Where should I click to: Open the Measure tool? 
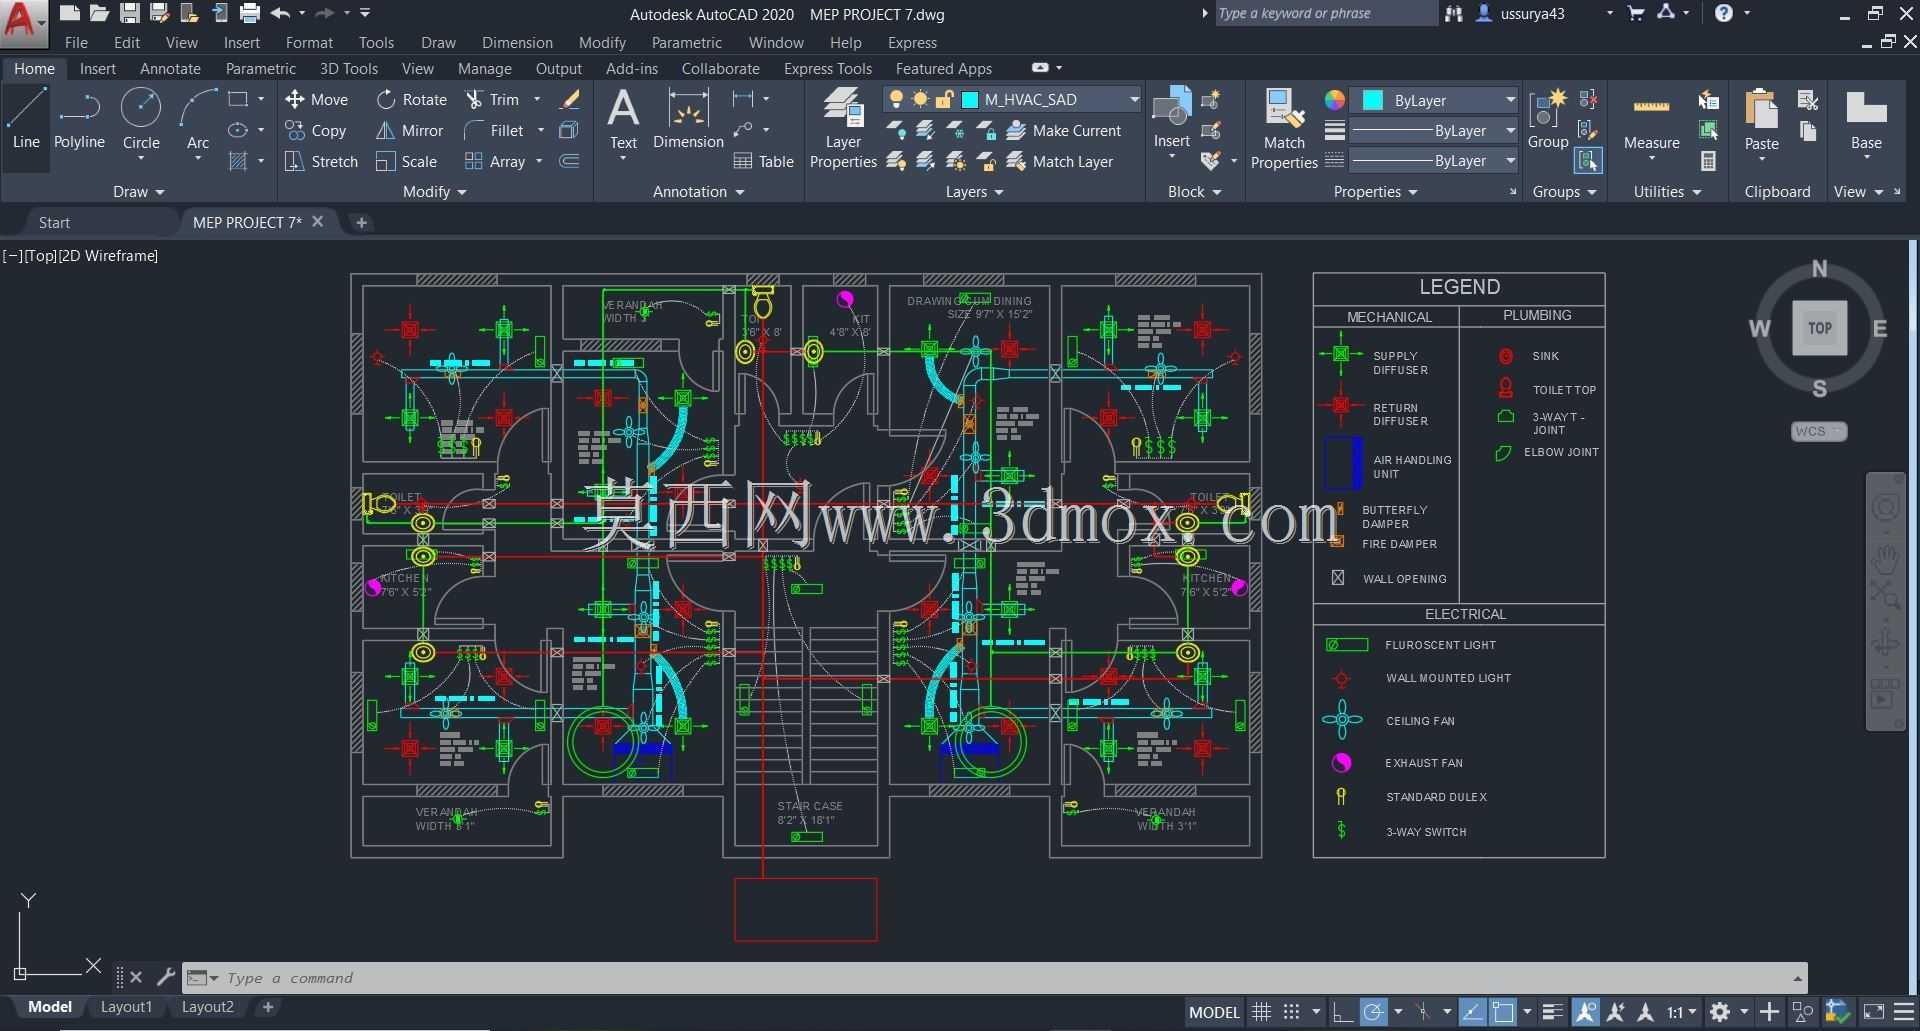[x=1651, y=122]
